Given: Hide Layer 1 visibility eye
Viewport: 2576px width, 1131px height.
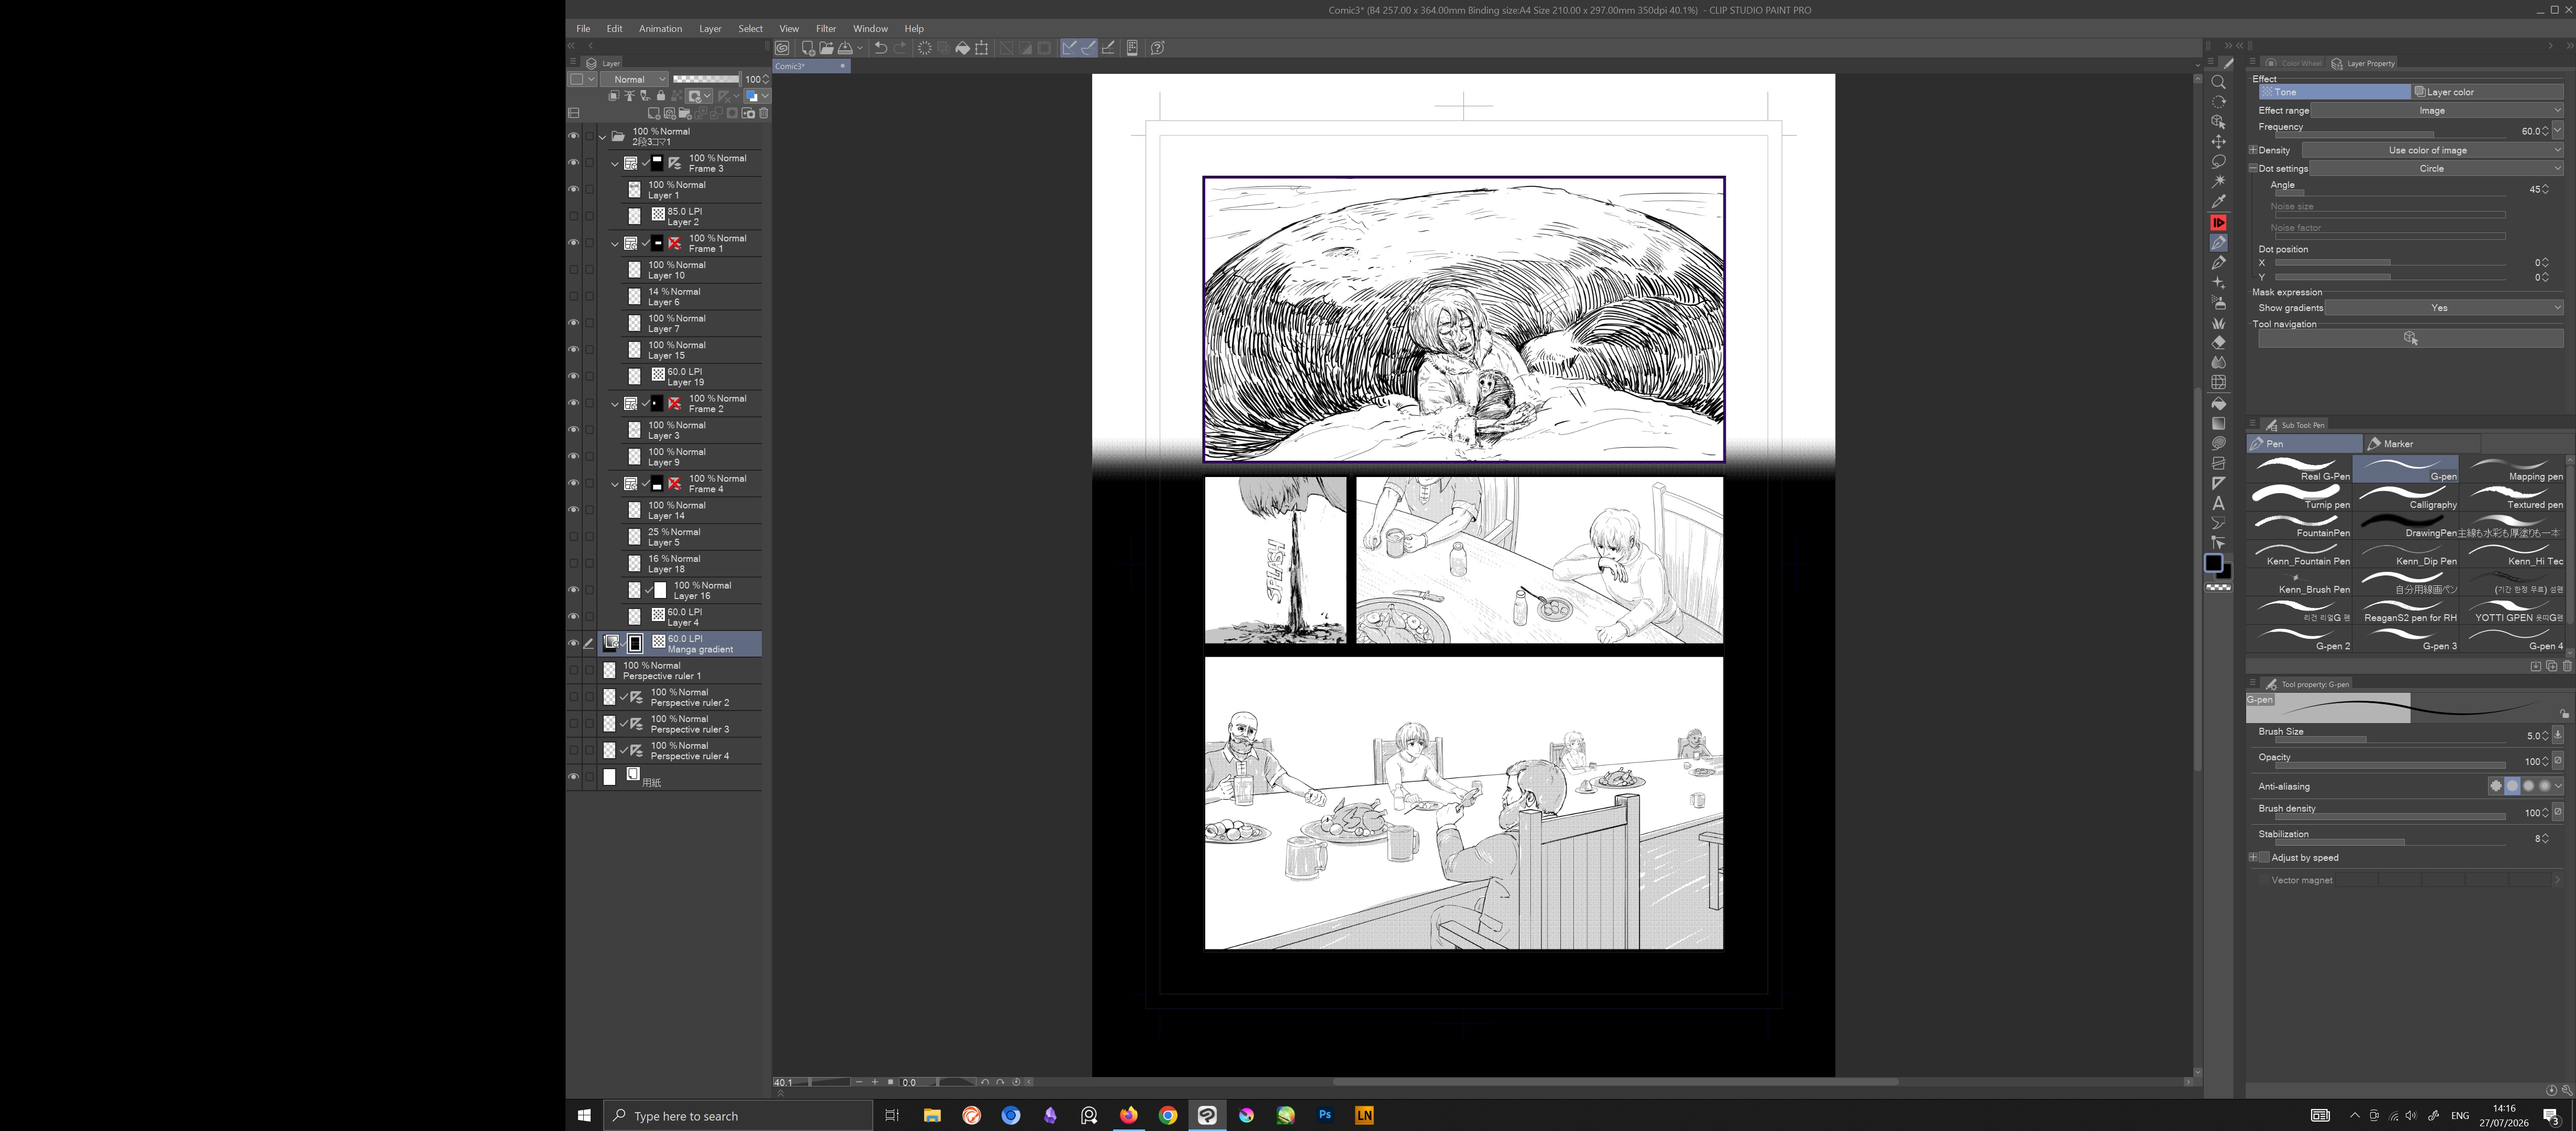Looking at the screenshot, I should pos(573,189).
